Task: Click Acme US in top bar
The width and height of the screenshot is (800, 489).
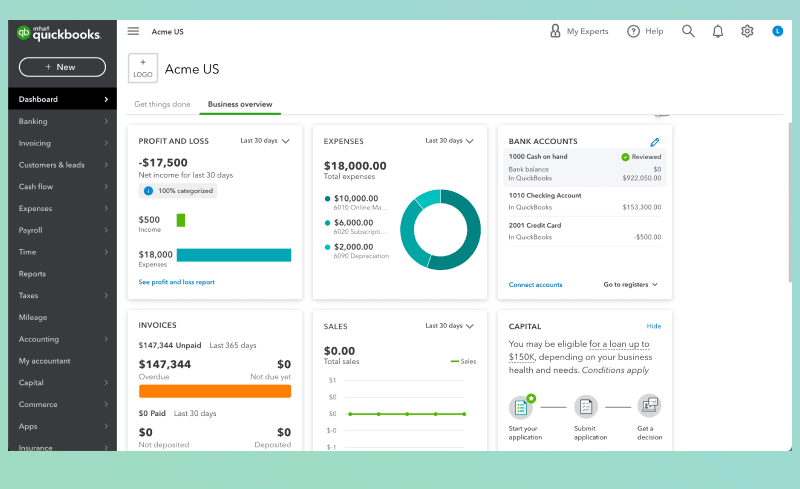Action: [x=167, y=32]
